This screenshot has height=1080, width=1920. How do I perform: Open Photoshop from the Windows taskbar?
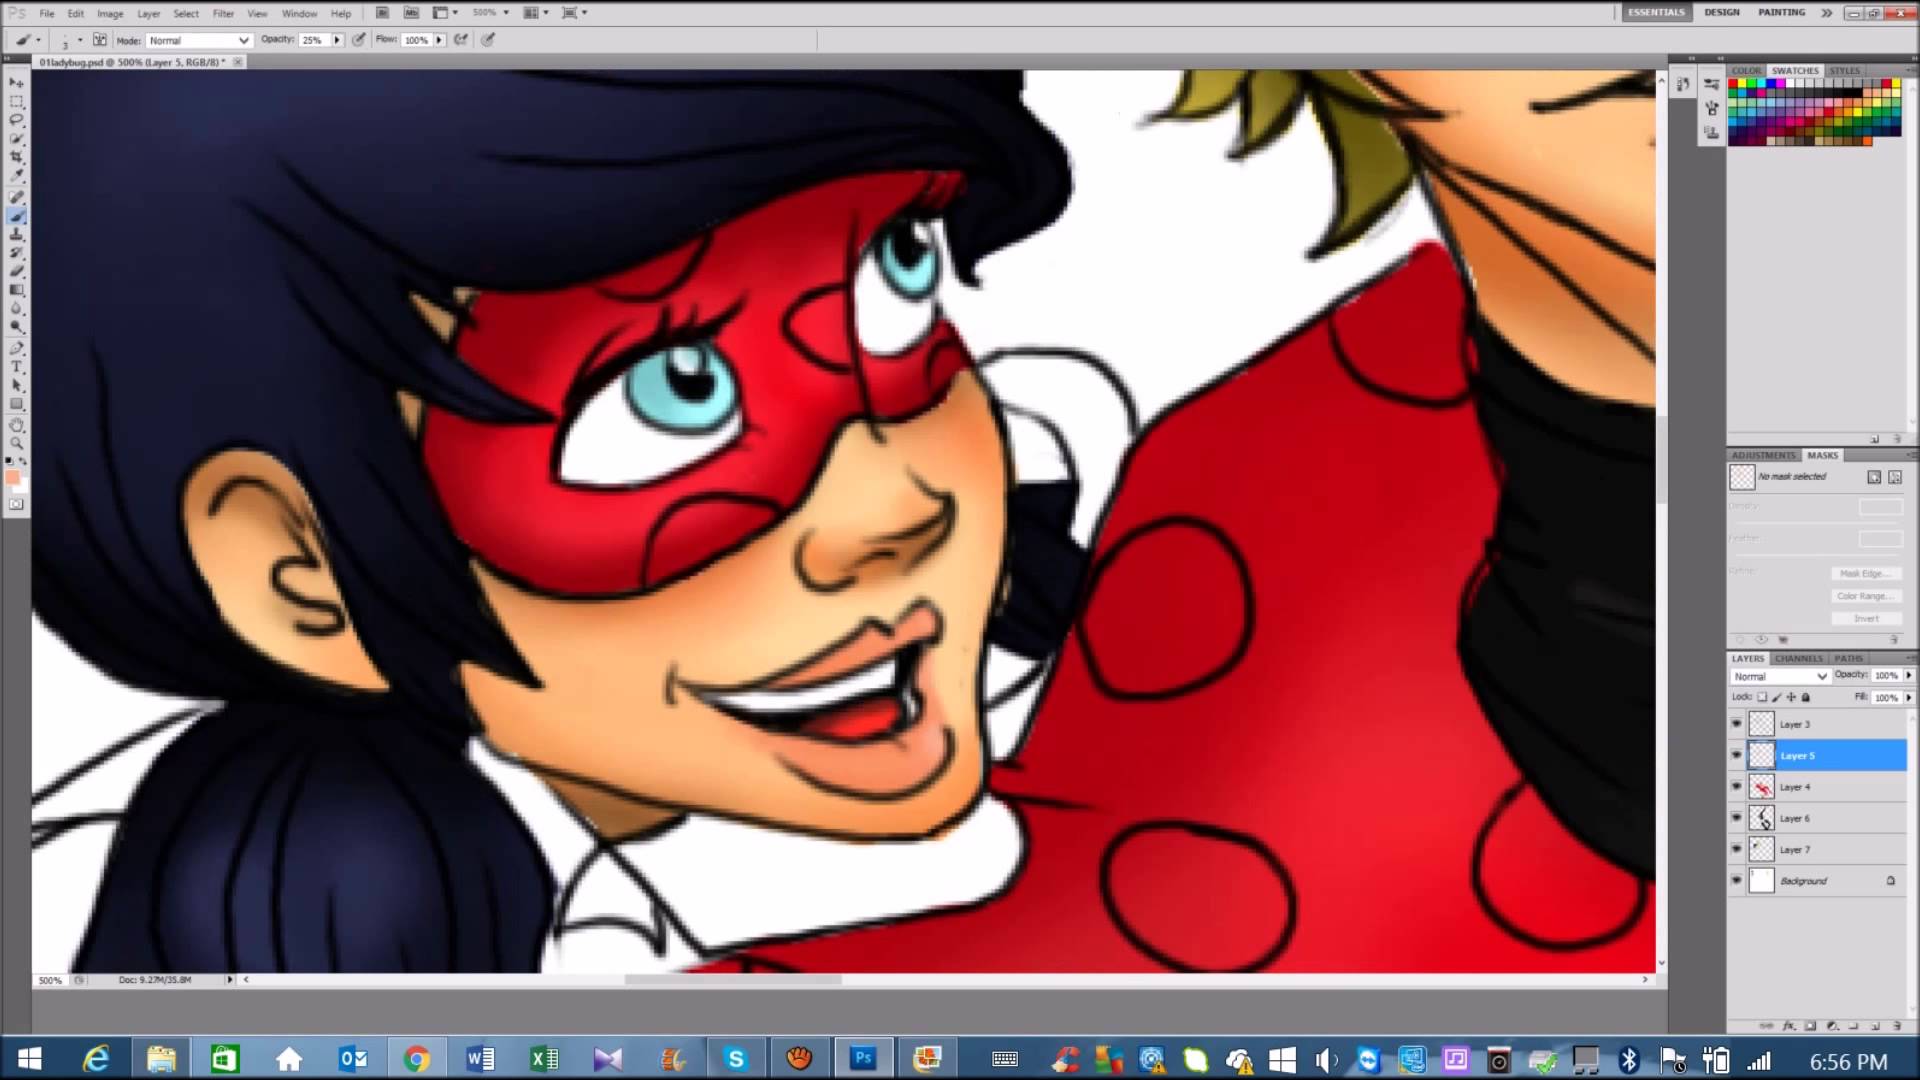coord(862,1058)
